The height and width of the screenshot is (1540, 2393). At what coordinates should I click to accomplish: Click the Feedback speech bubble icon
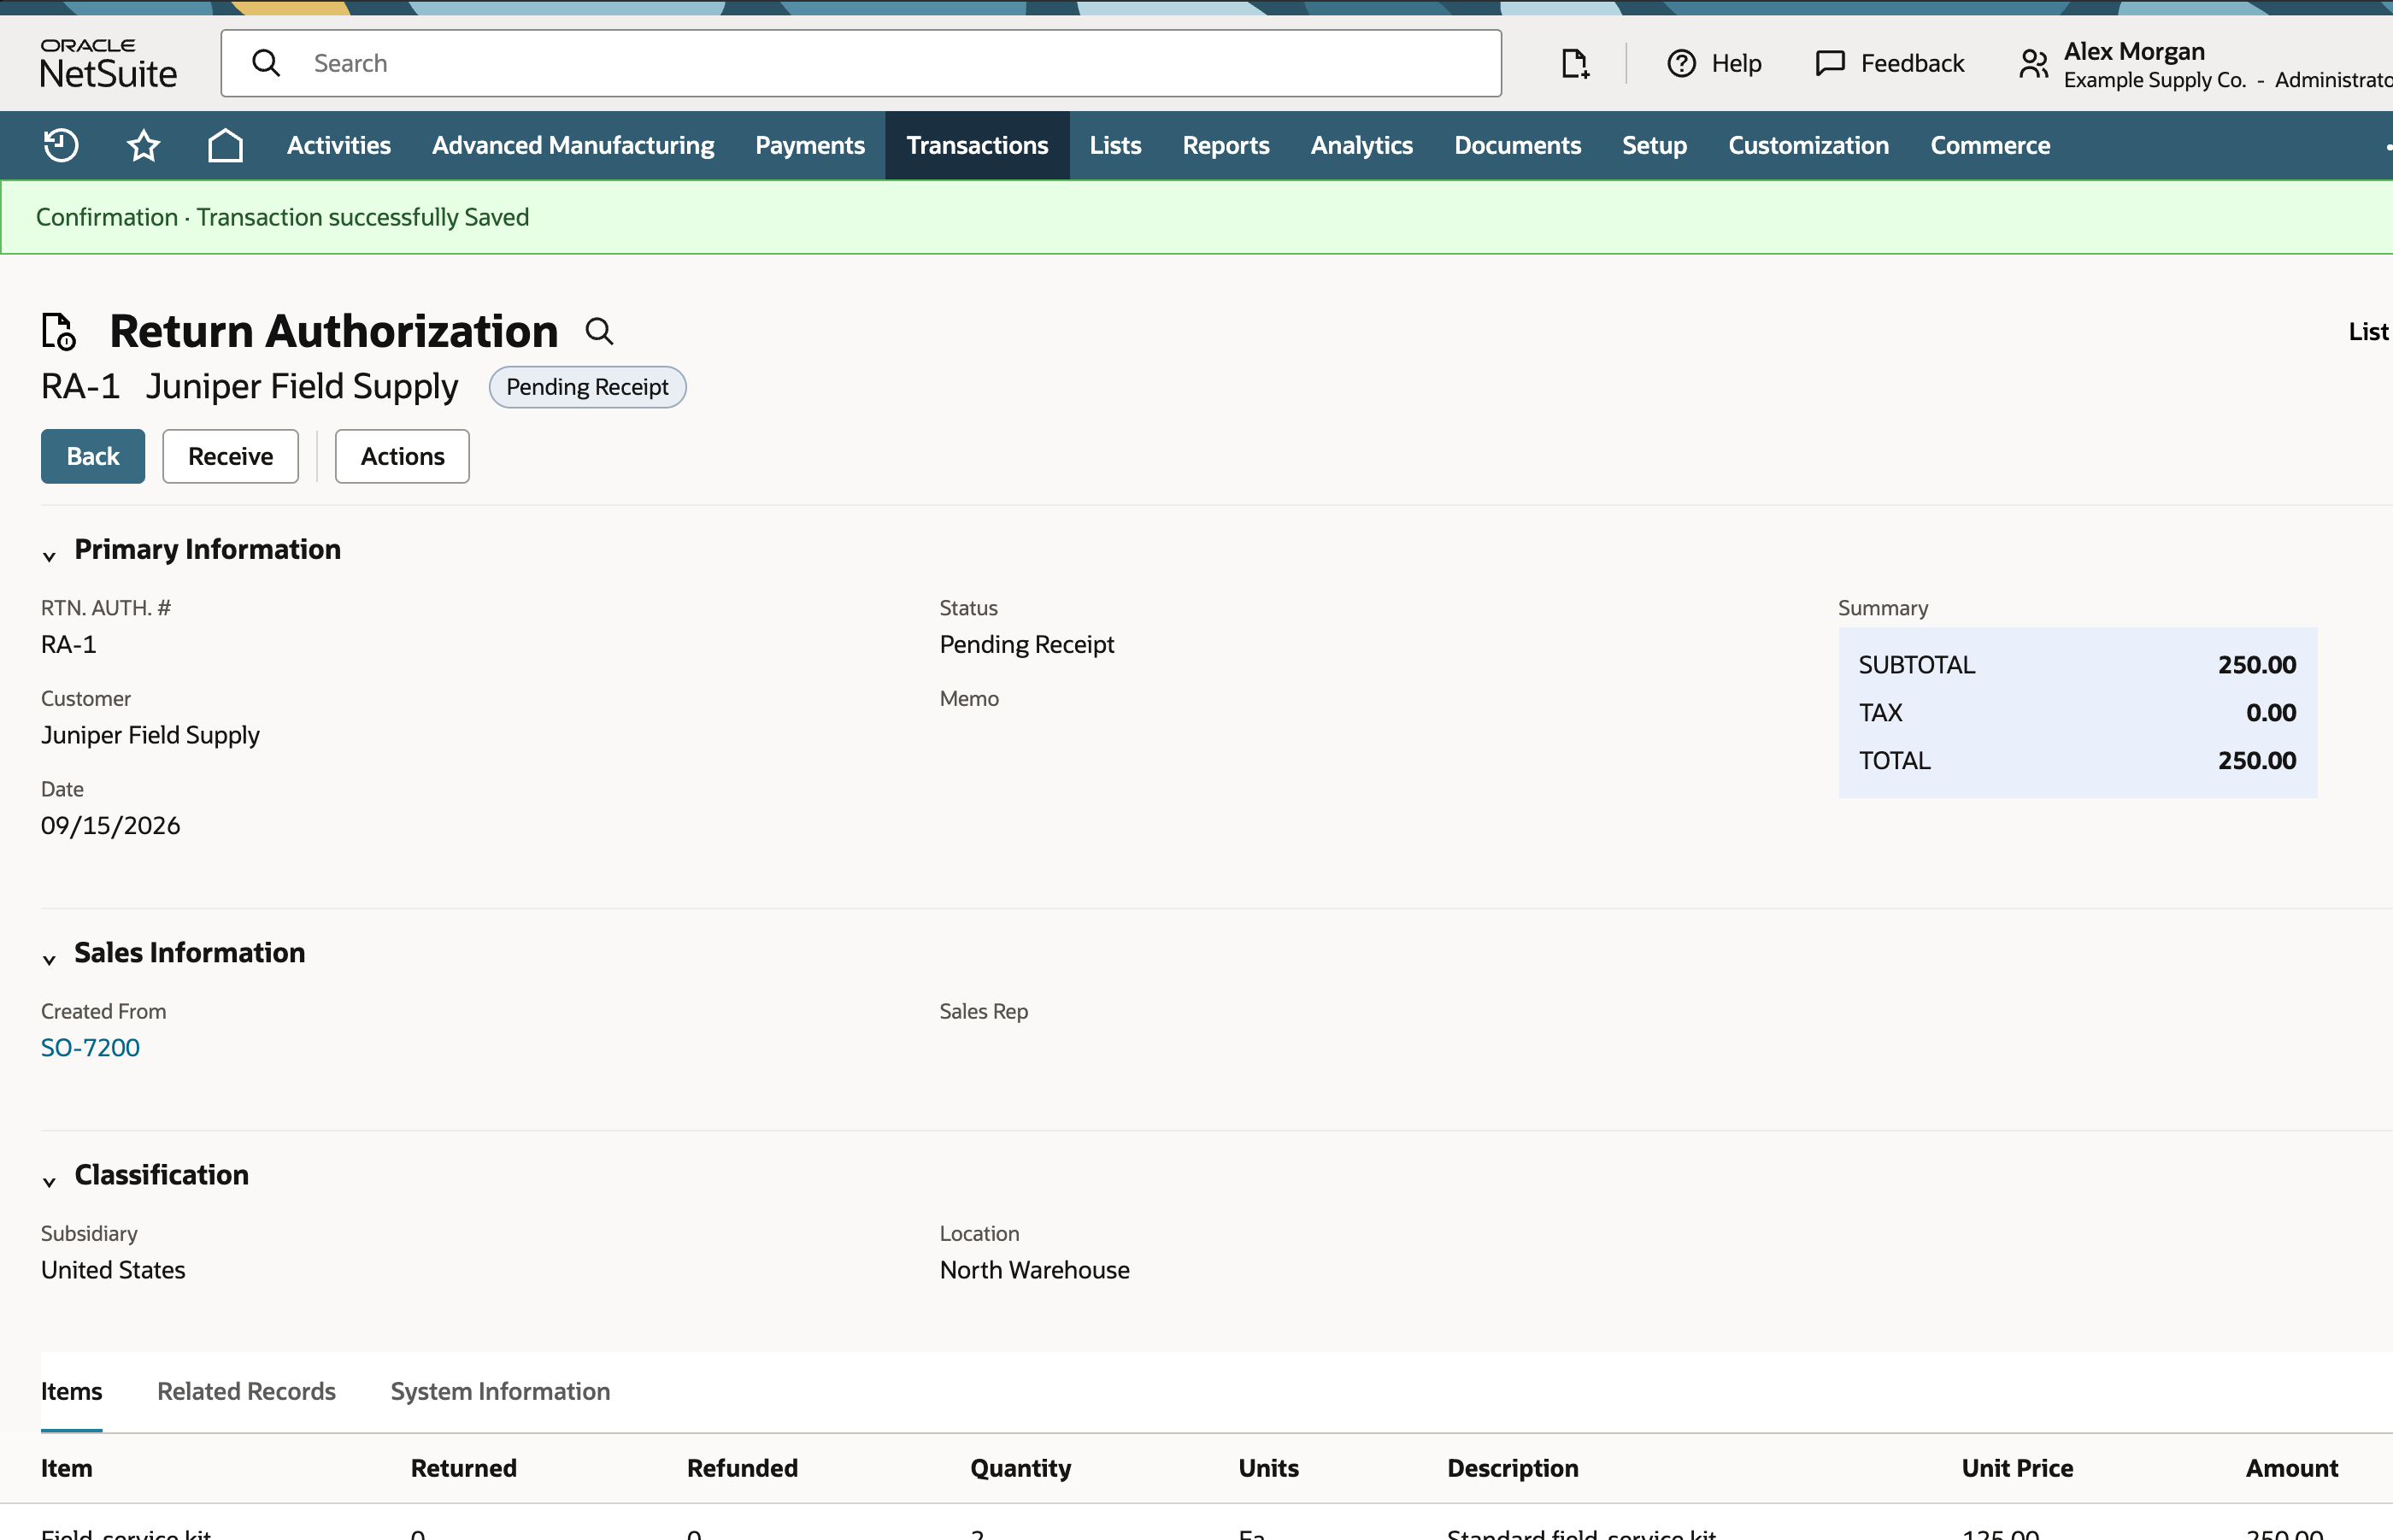pyautogui.click(x=1830, y=63)
